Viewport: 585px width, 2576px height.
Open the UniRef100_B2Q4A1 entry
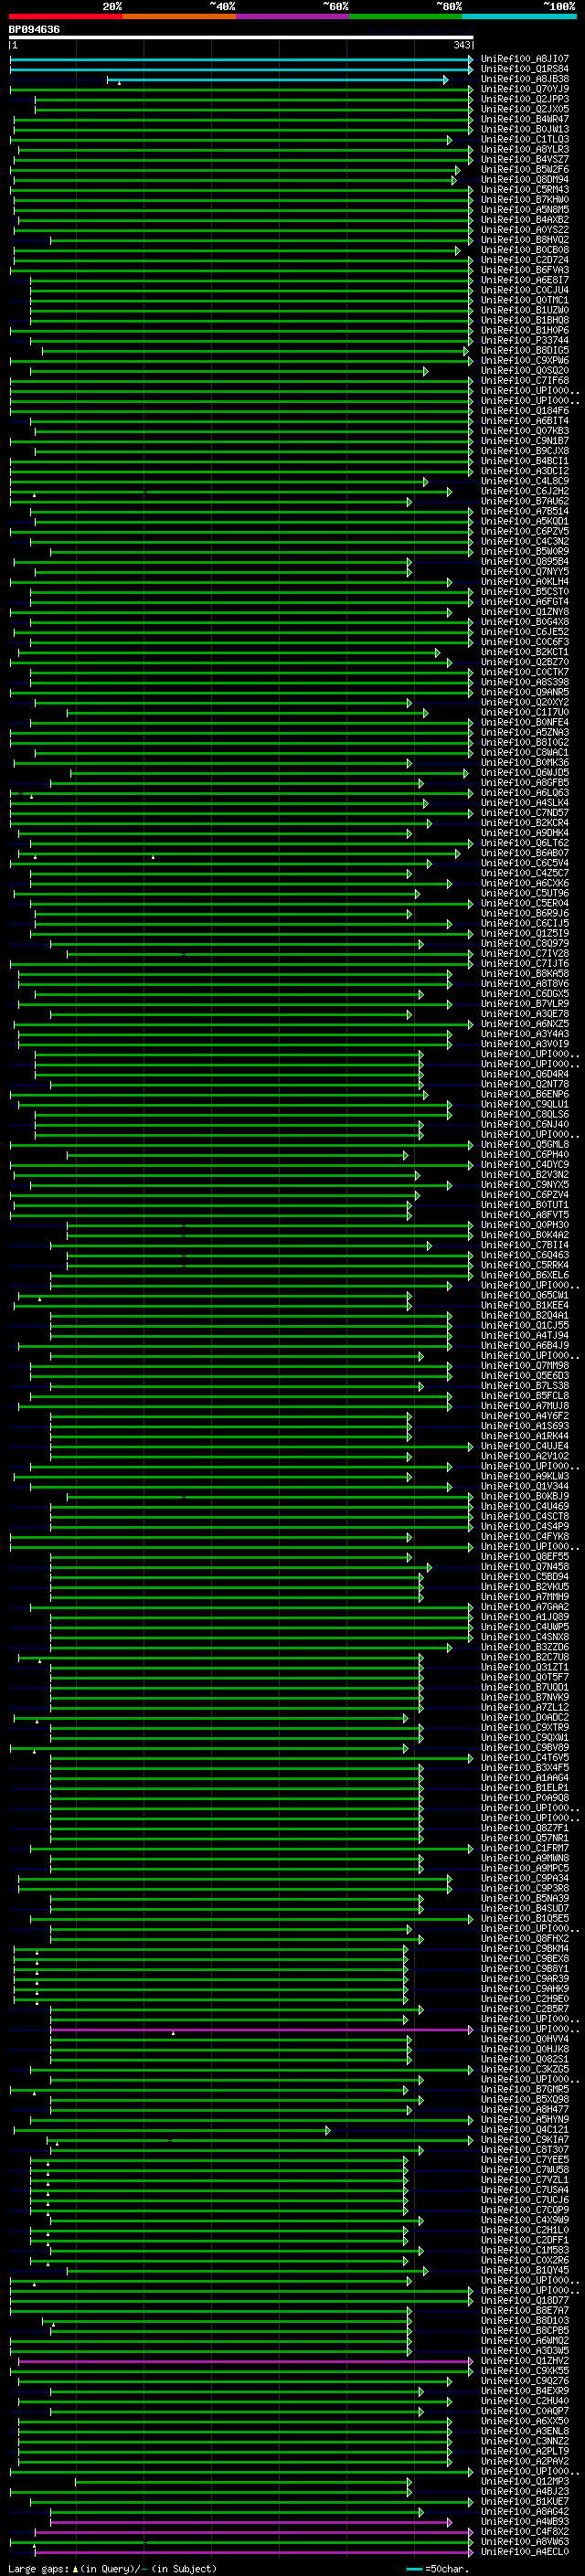(x=524, y=1316)
